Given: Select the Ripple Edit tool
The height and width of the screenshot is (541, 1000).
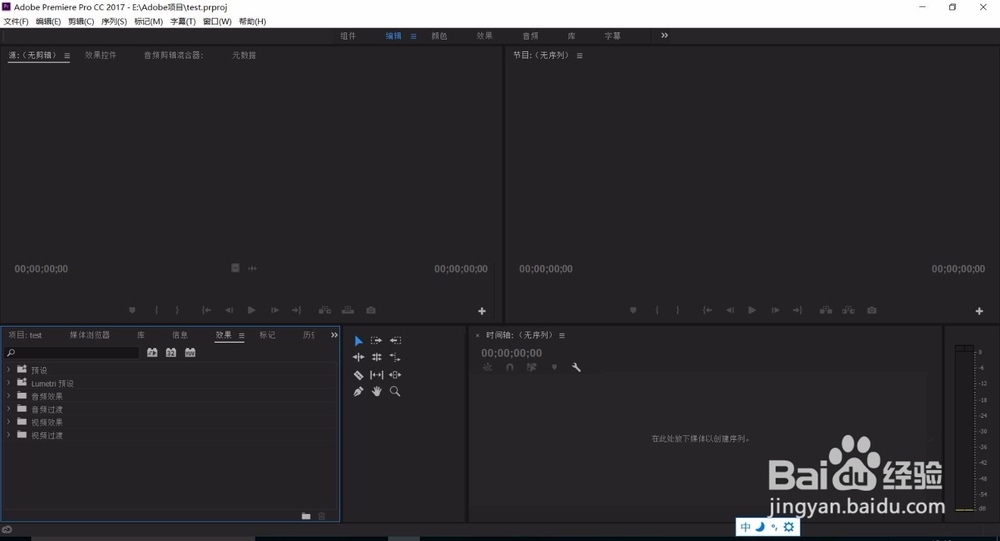Looking at the screenshot, I should tap(358, 357).
